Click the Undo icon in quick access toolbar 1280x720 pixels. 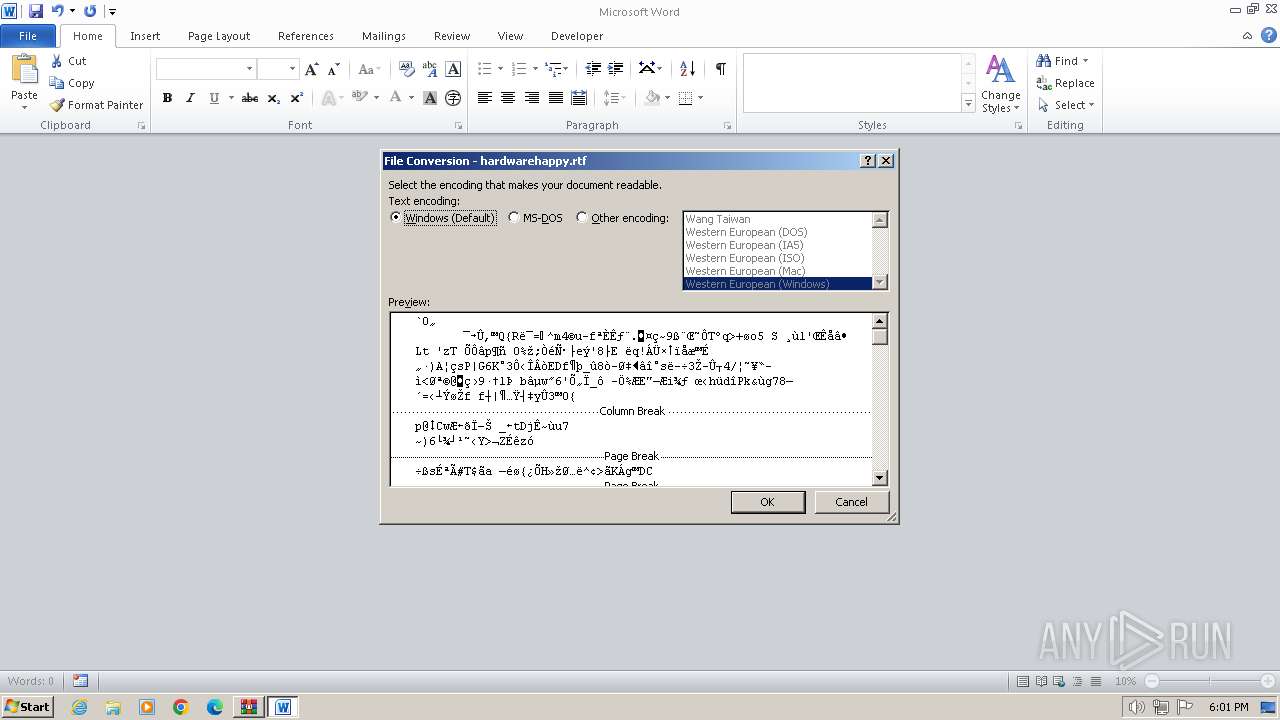click(57, 11)
